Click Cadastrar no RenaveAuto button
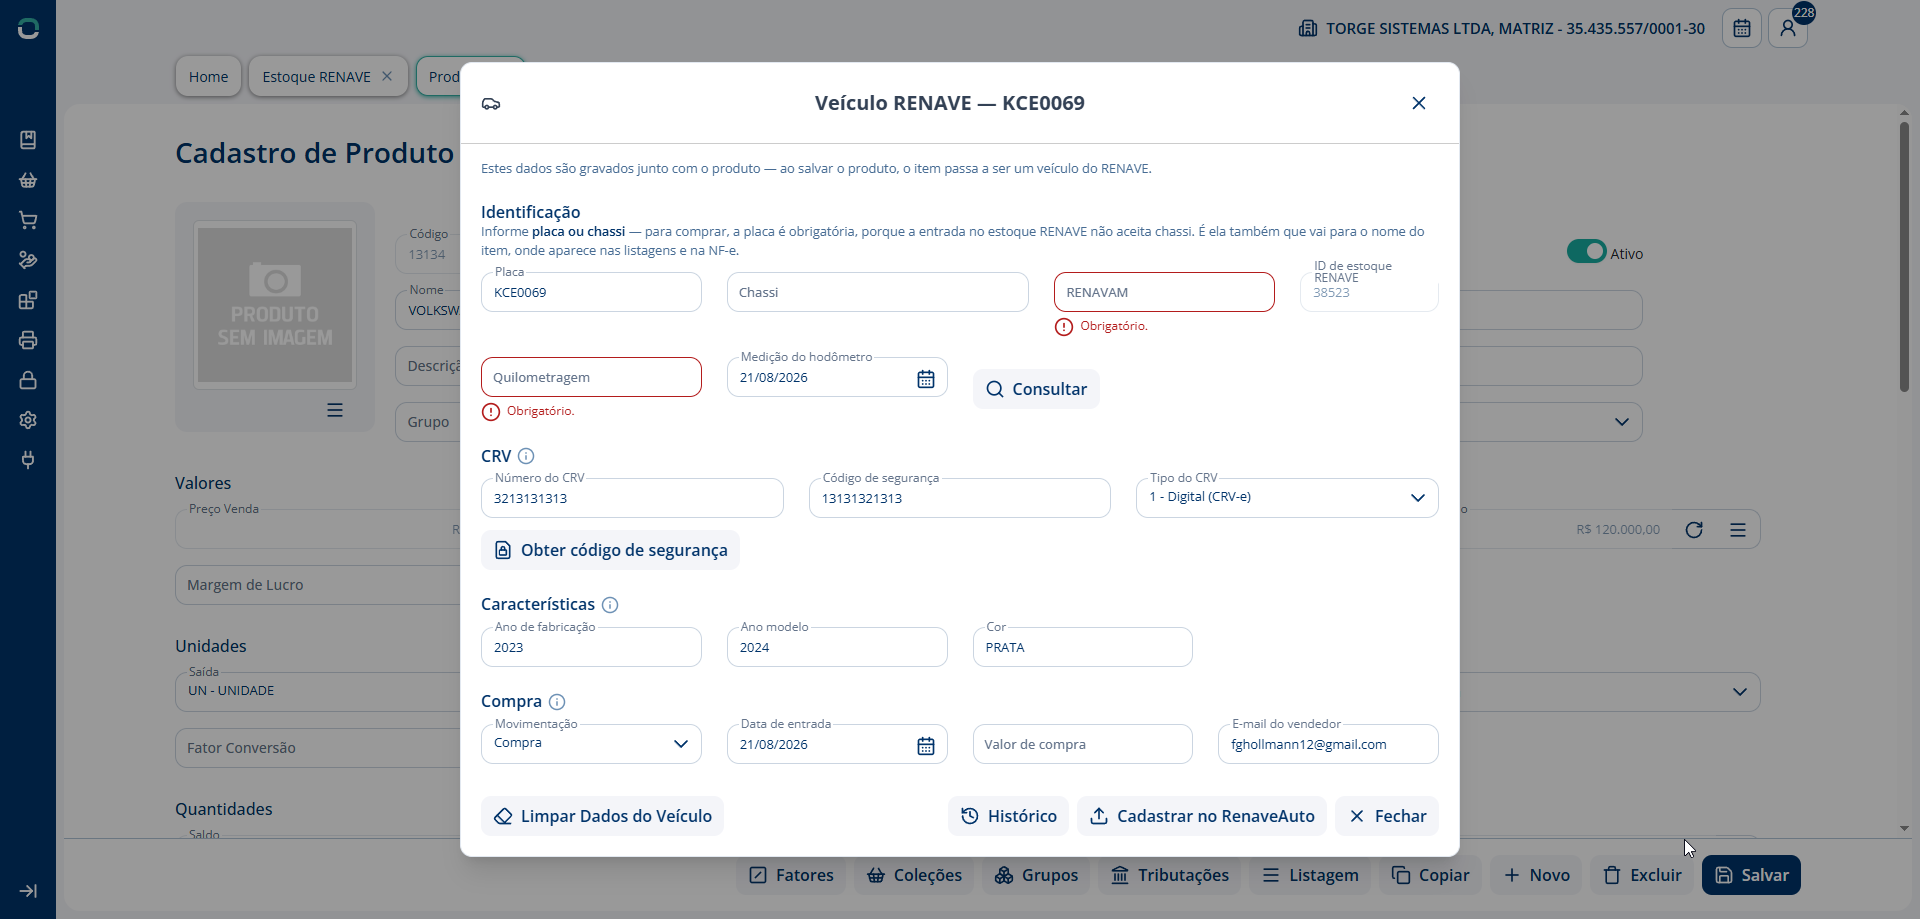The width and height of the screenshot is (1920, 919). point(1202,816)
